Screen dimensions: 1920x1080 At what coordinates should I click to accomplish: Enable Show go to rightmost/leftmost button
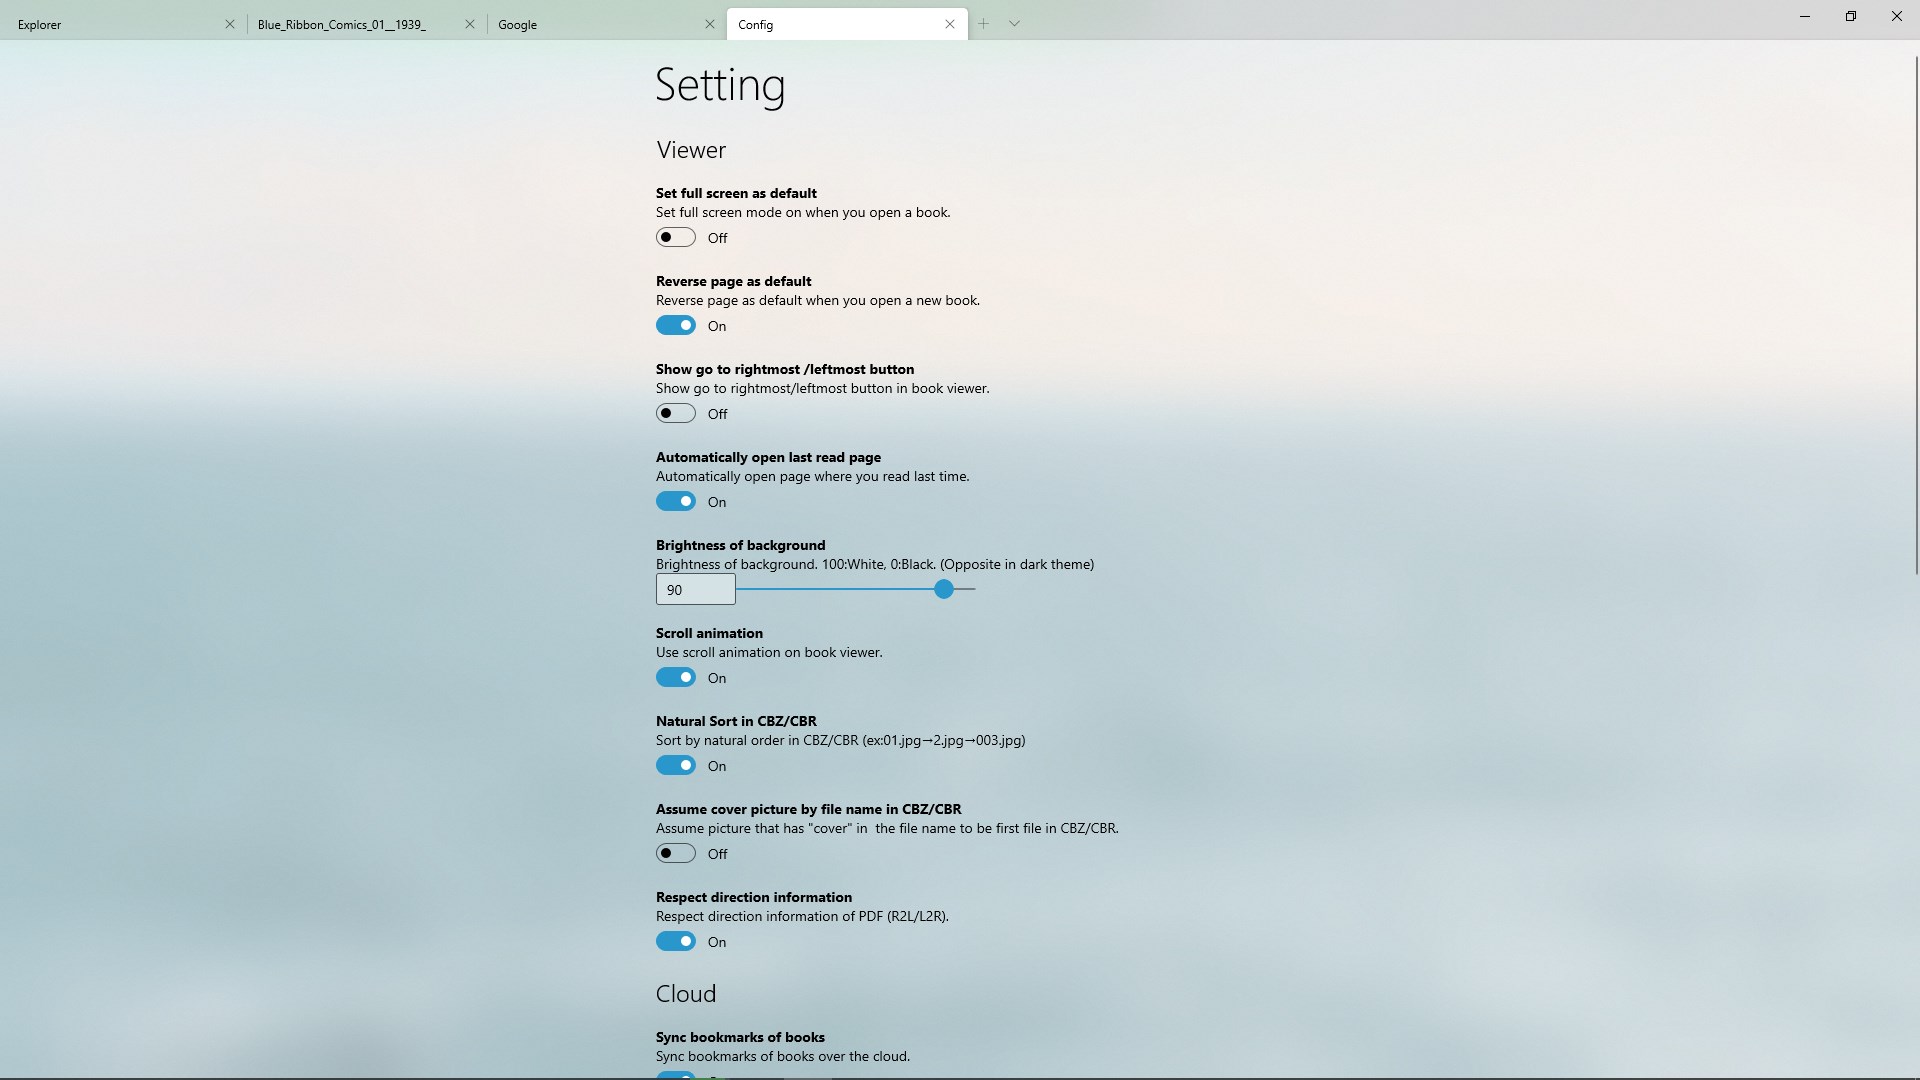676,414
